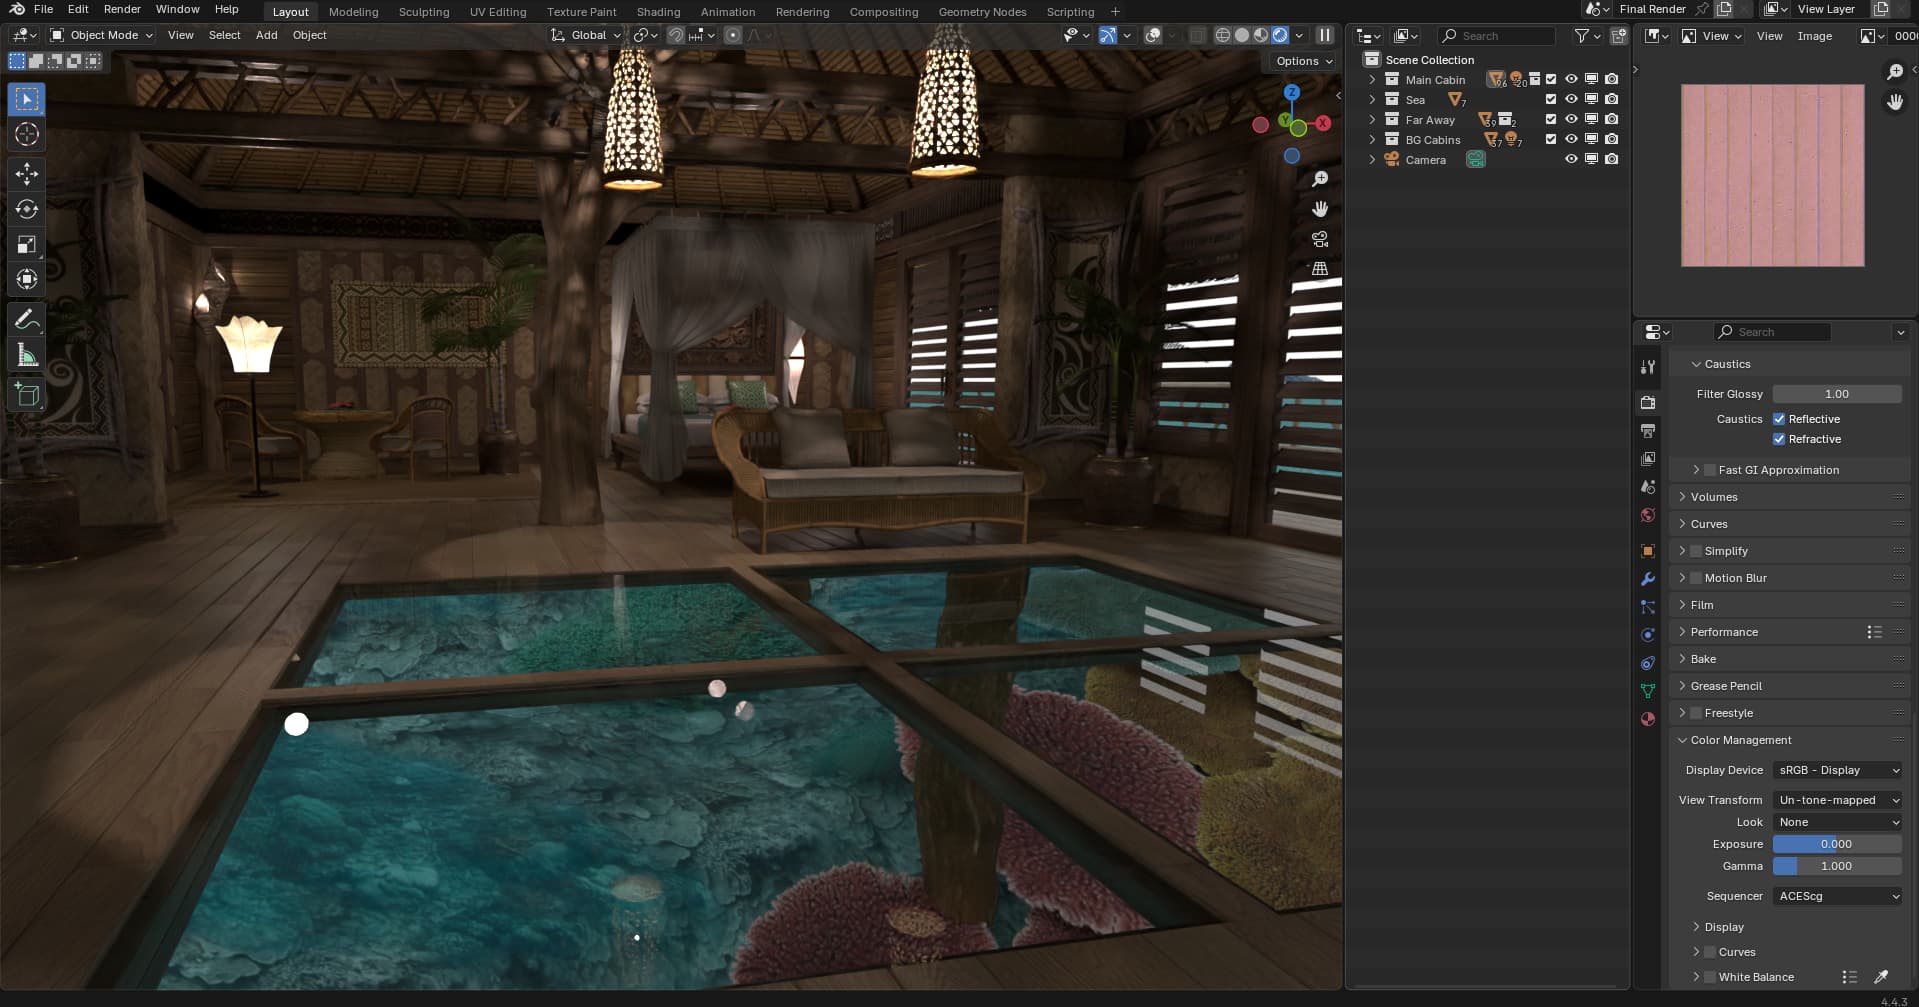Click the viewport zoom magnifier icon

pyautogui.click(x=1320, y=179)
